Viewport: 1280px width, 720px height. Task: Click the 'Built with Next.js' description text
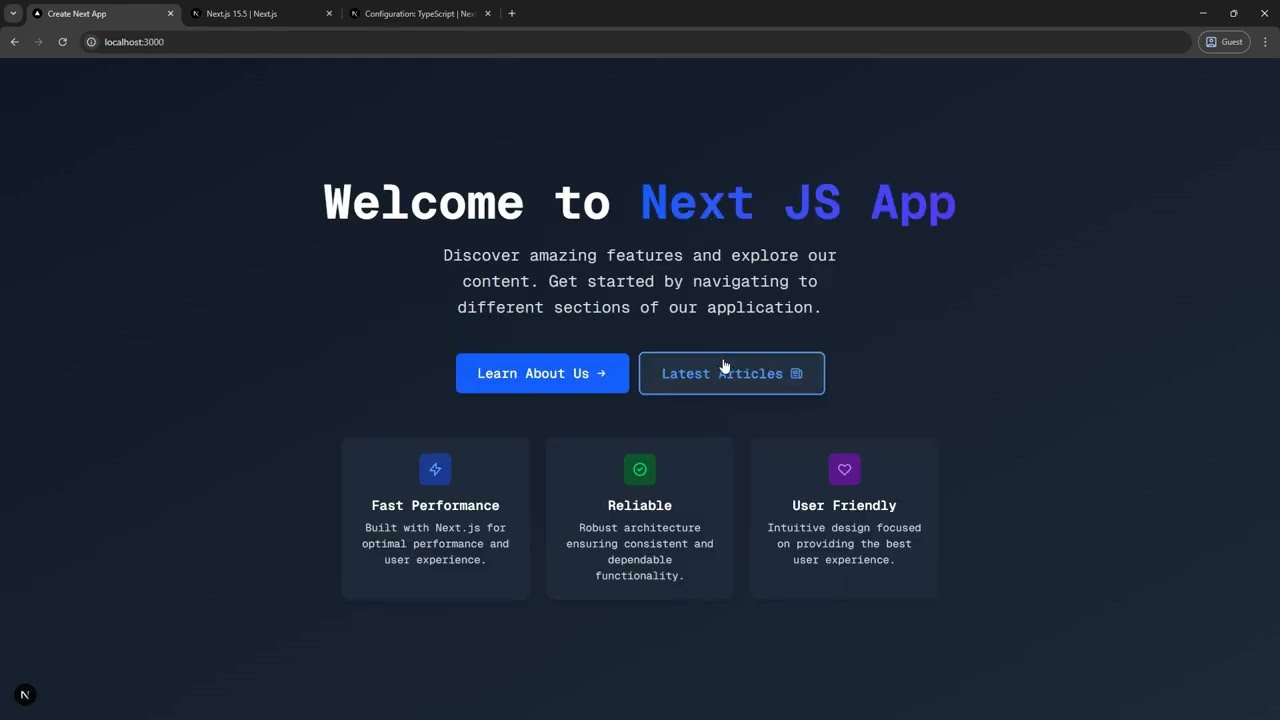(x=435, y=544)
